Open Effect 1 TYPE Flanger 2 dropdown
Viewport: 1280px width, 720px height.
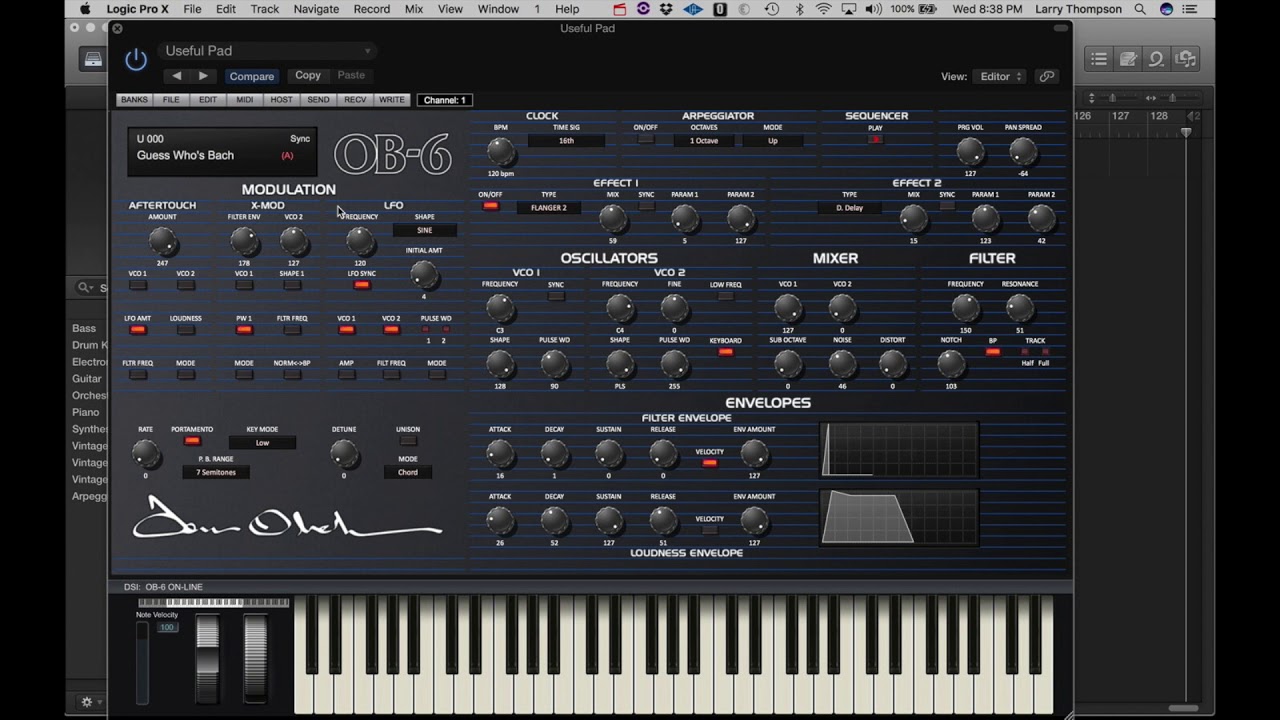pos(548,208)
